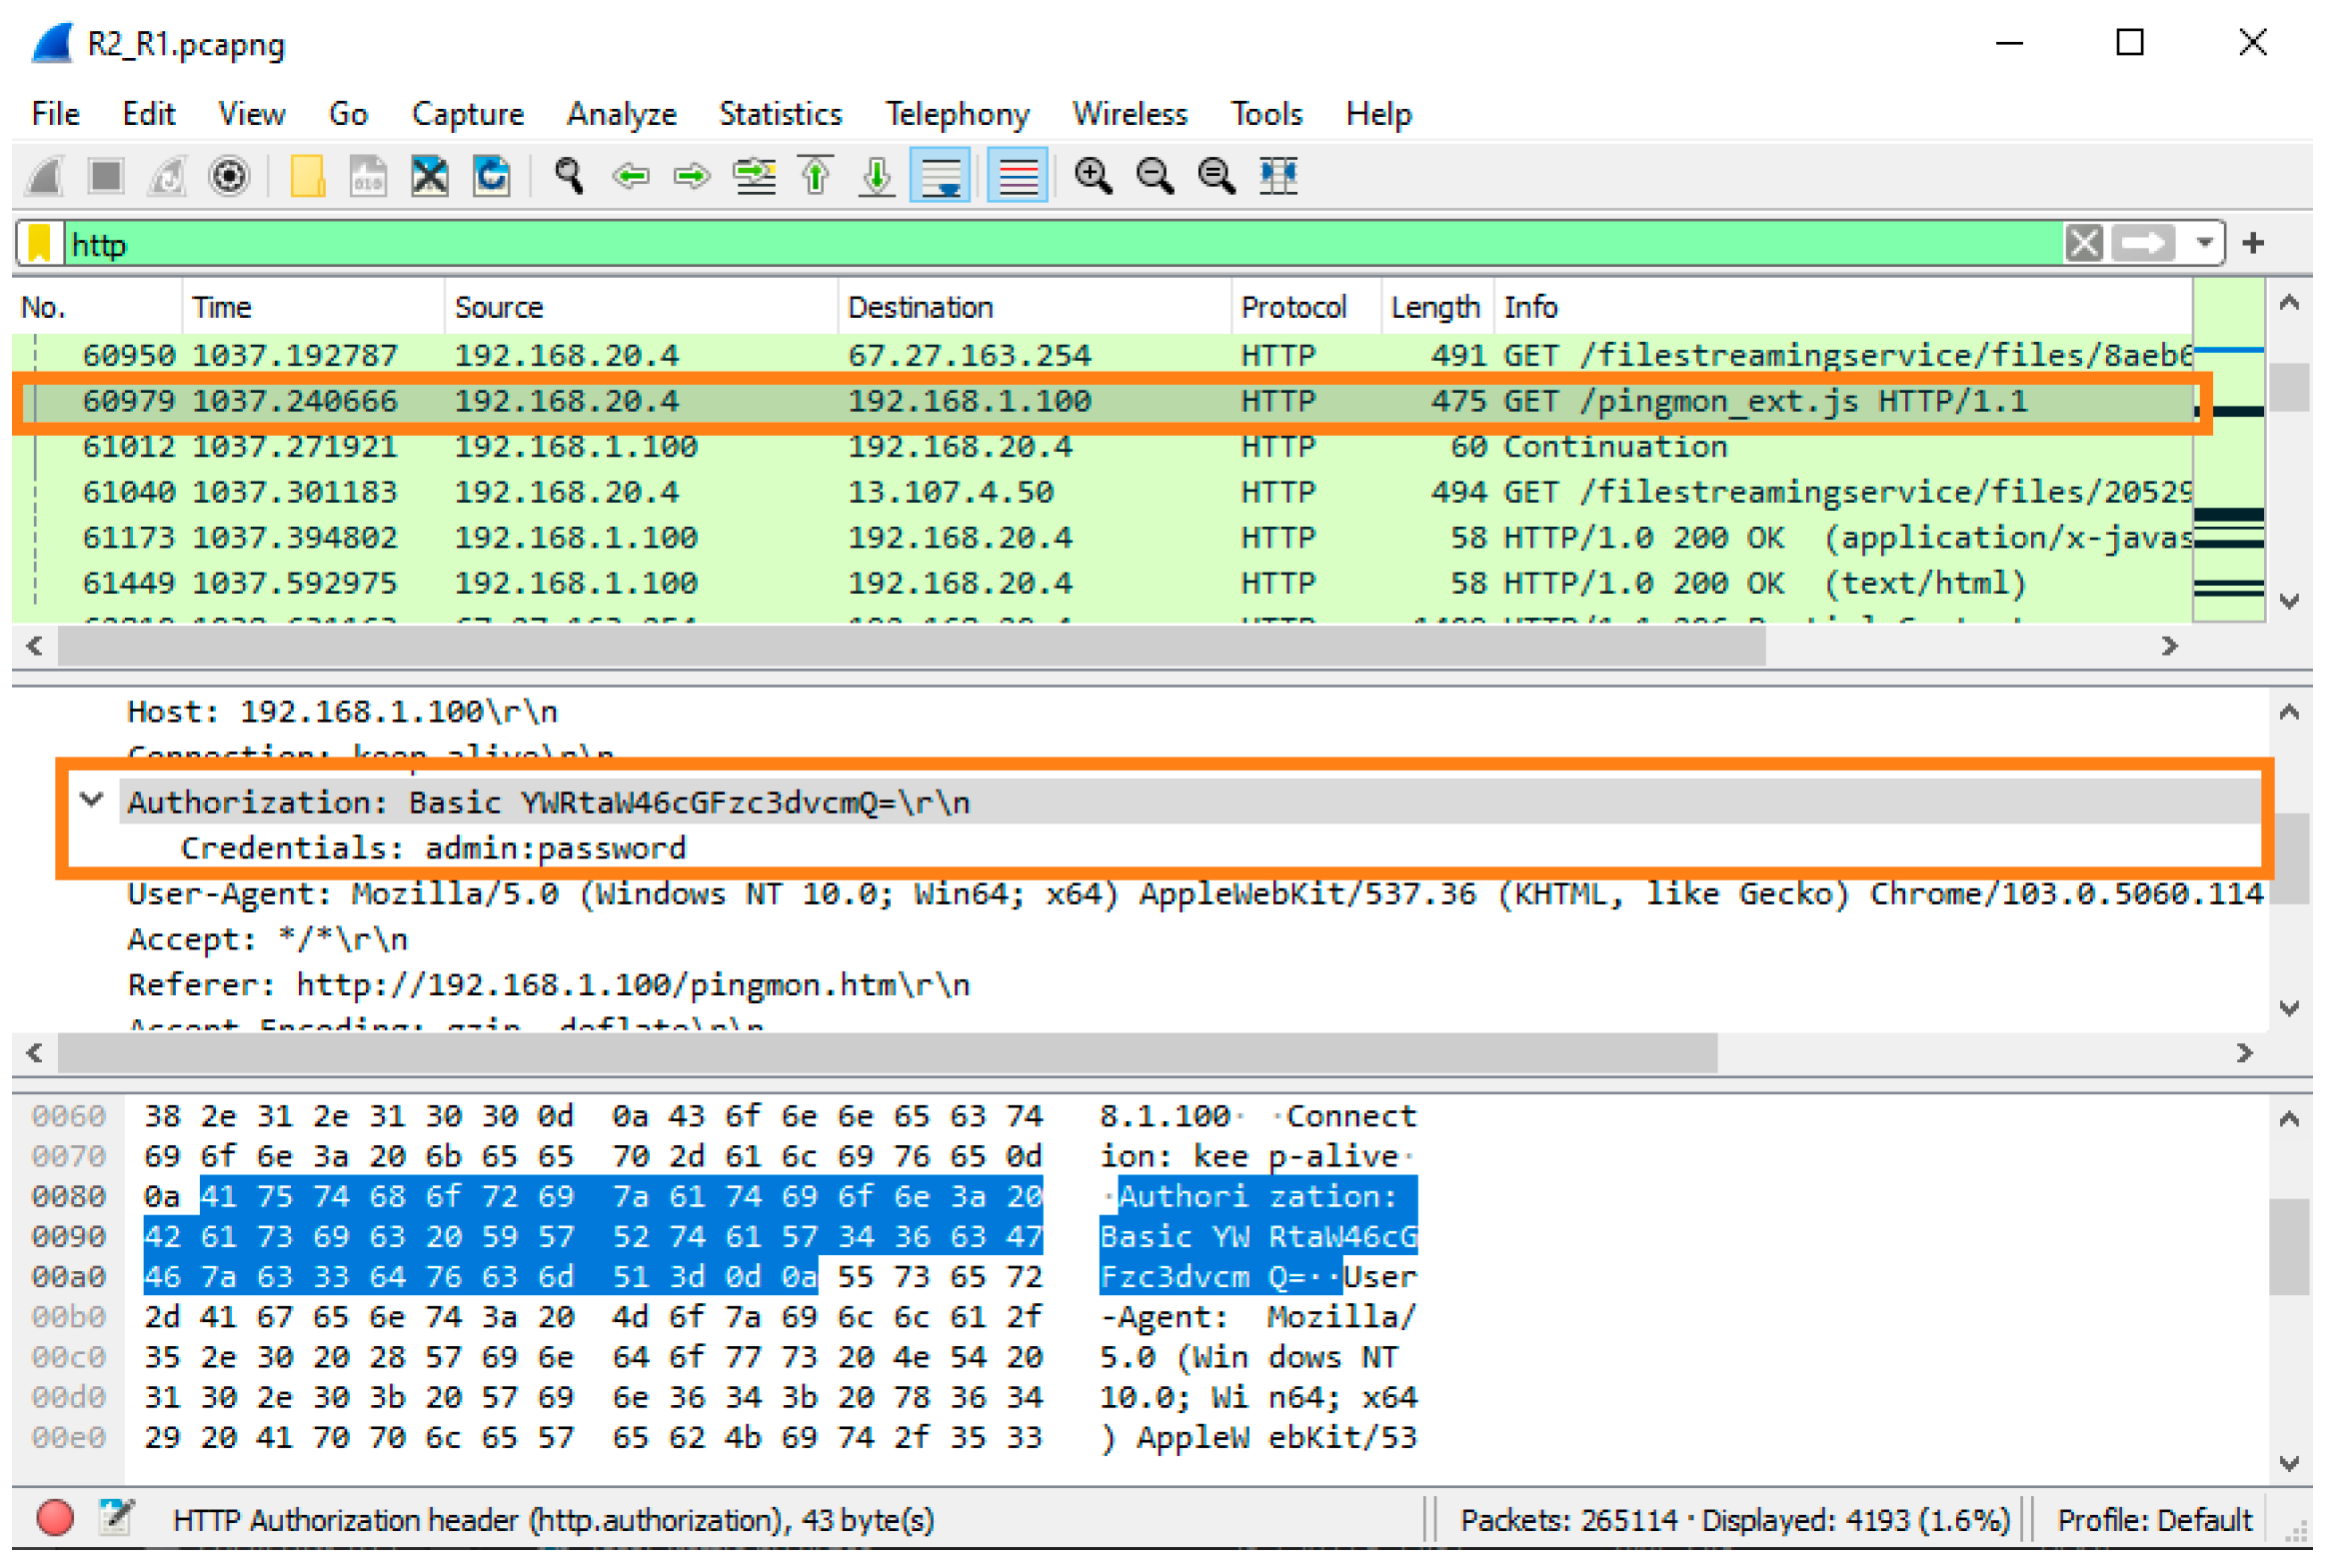Screen dimensions: 2337x1568
Task: Click the display filter bookmark icon
Action: pos(40,244)
